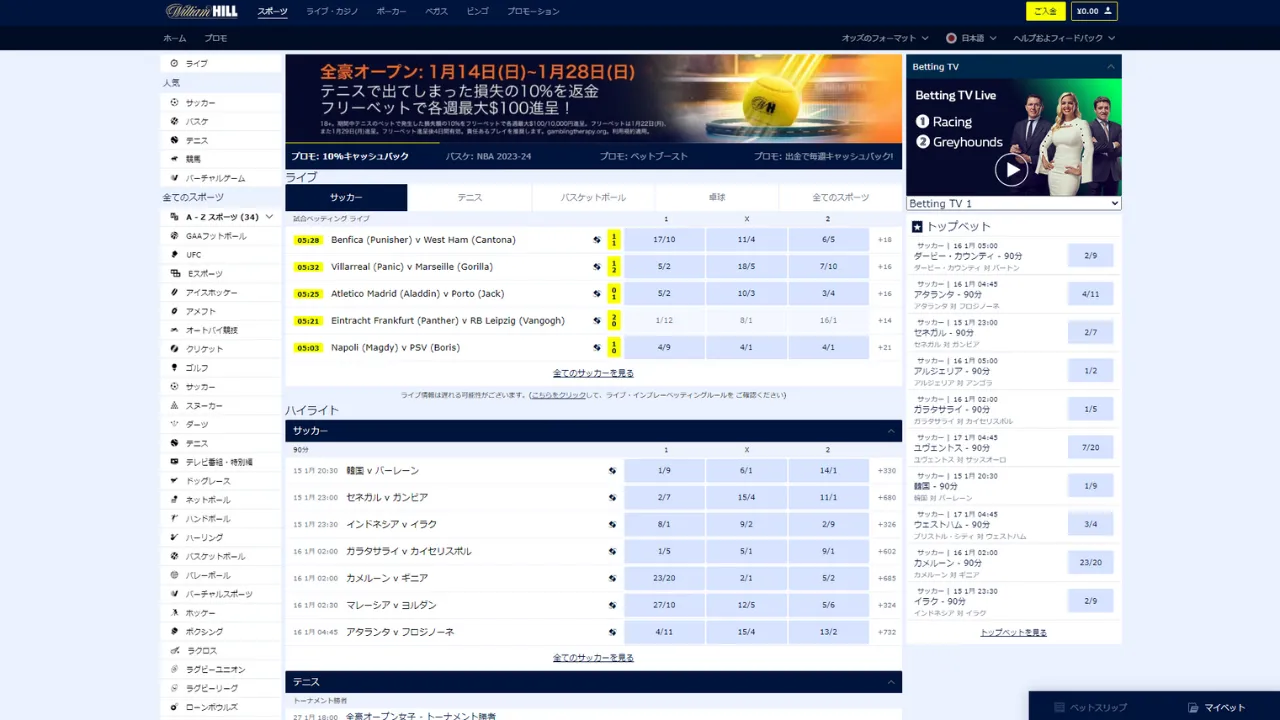Expand the A-Z スポーツ (34) list

click(x=269, y=217)
